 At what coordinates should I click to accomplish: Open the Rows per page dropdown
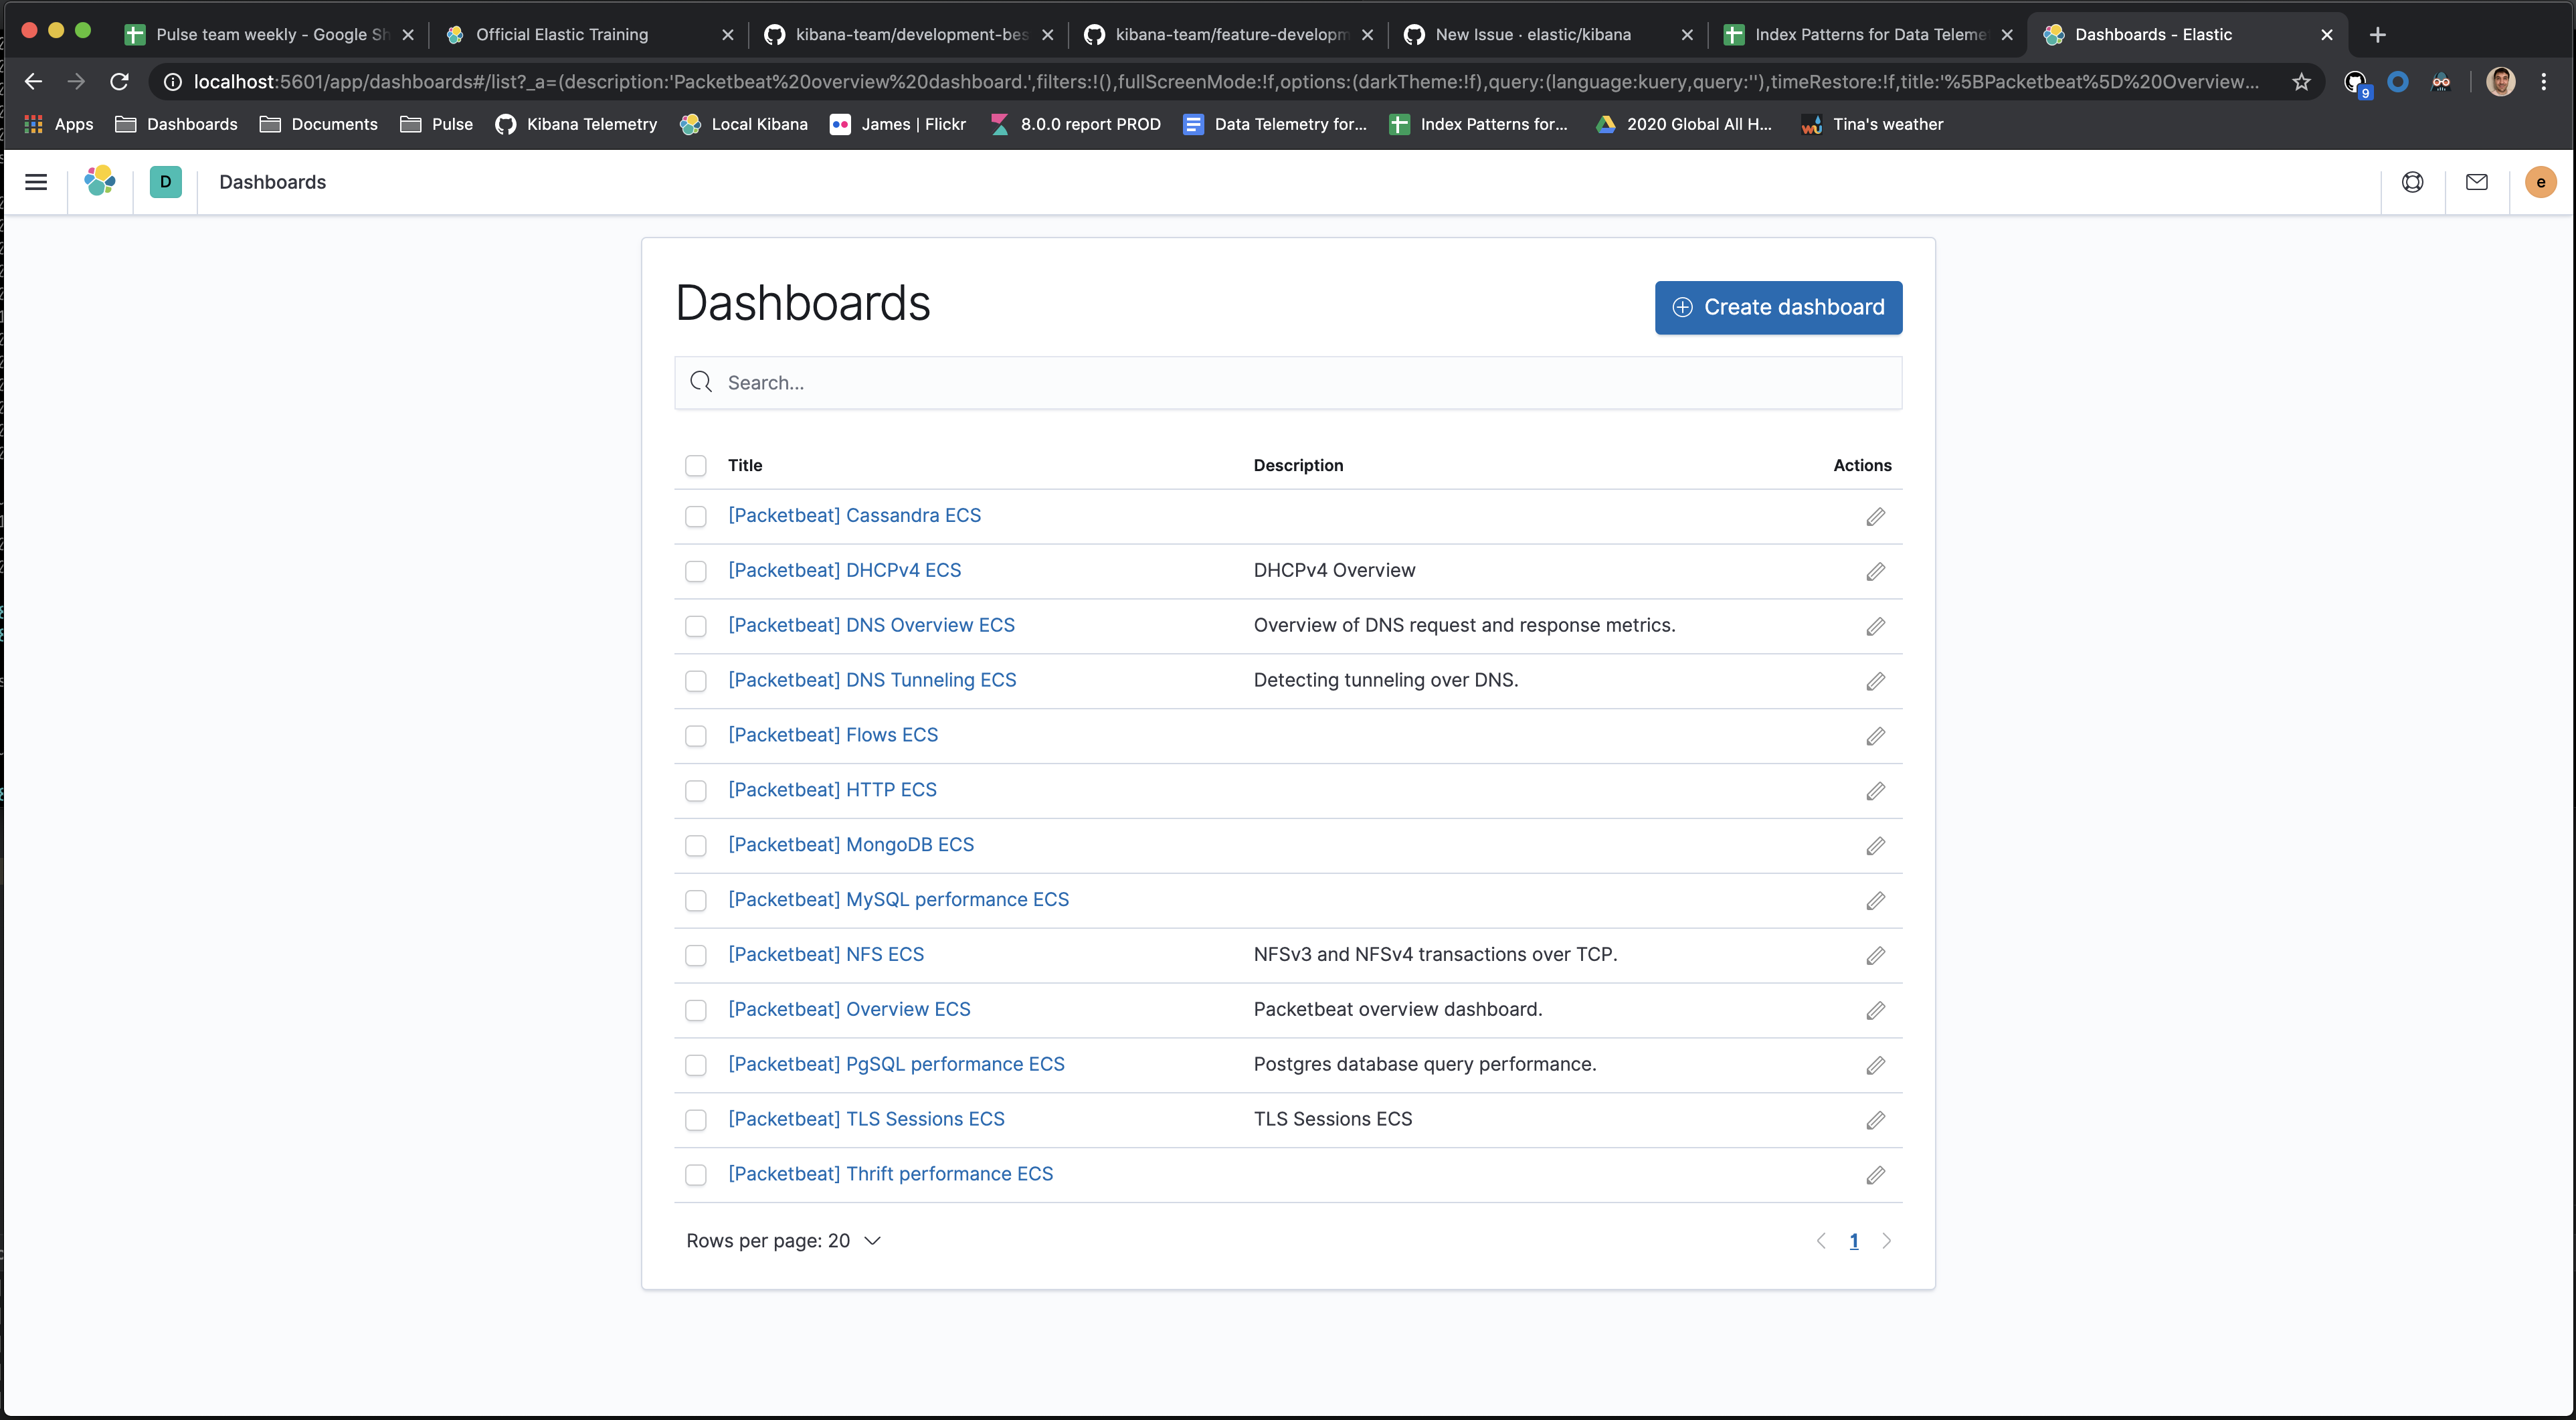(x=783, y=1241)
